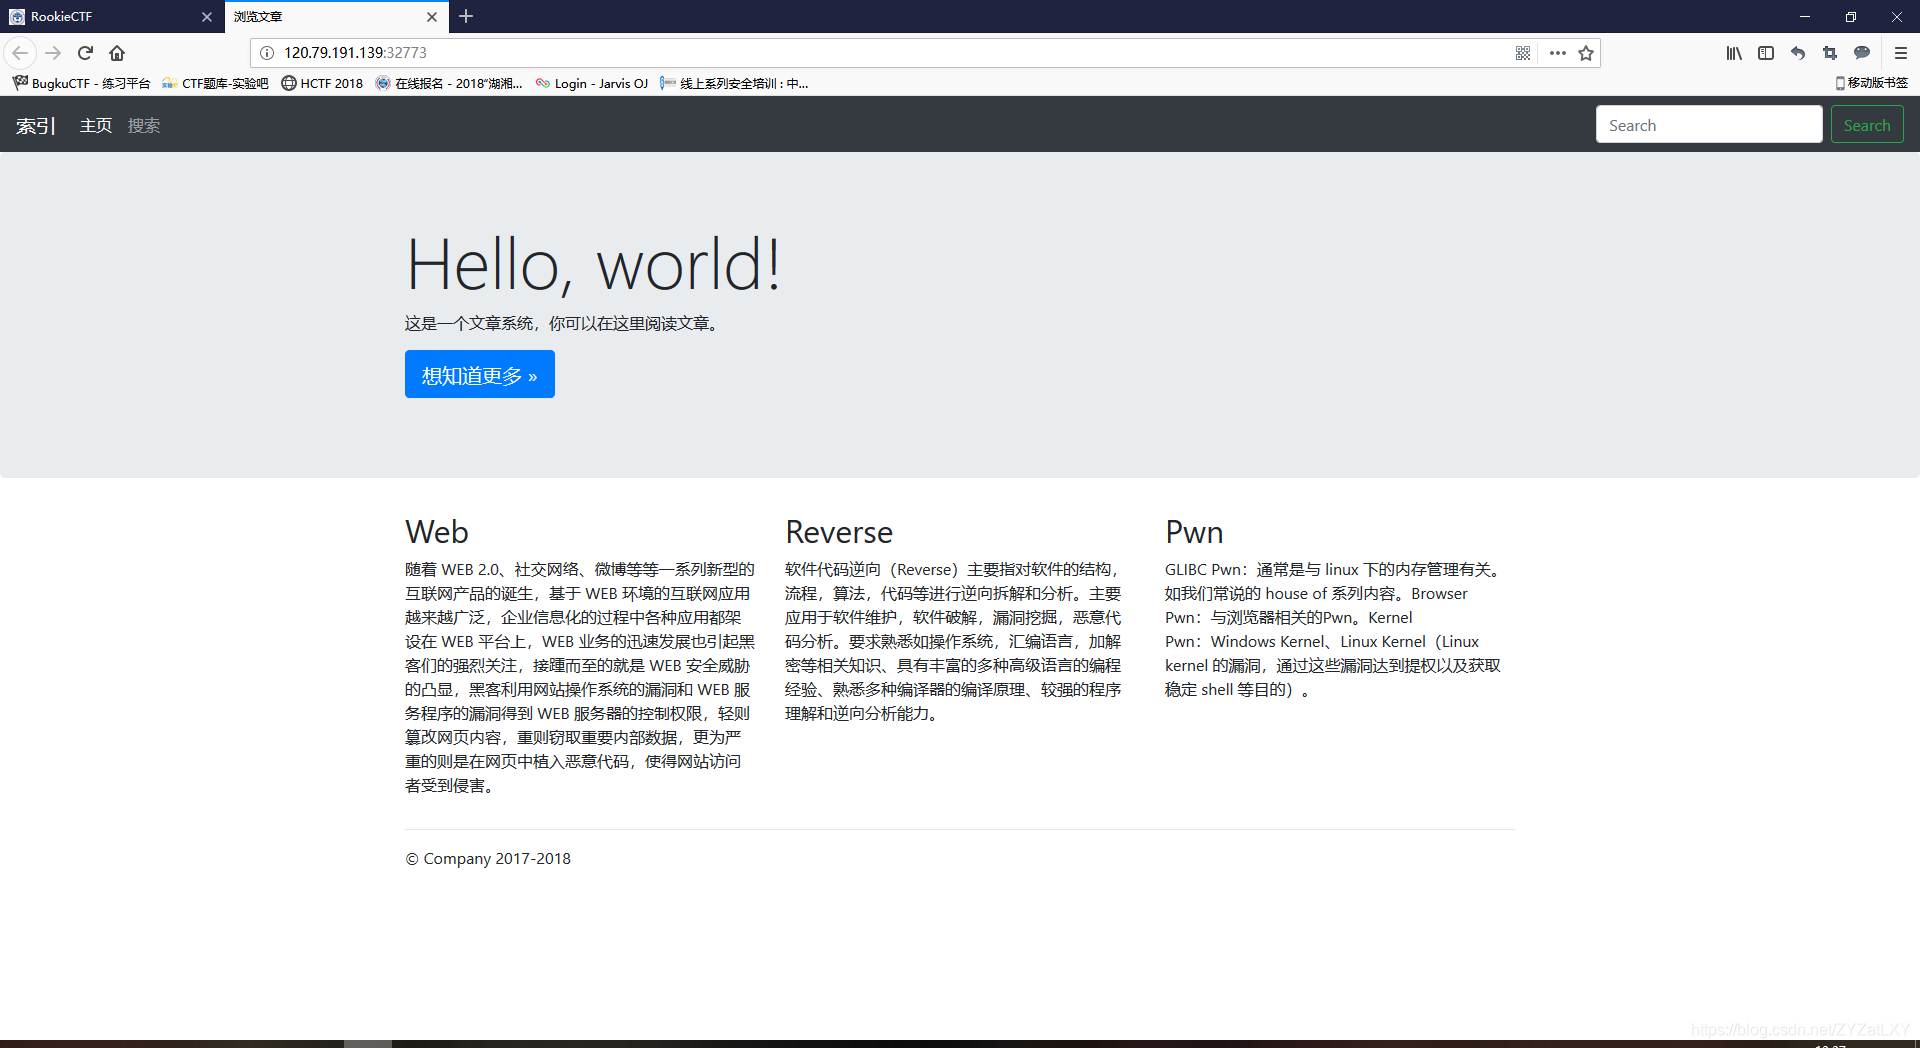
Task: Open 移动版书签 mobile bookmarks folder
Action: 1871,83
